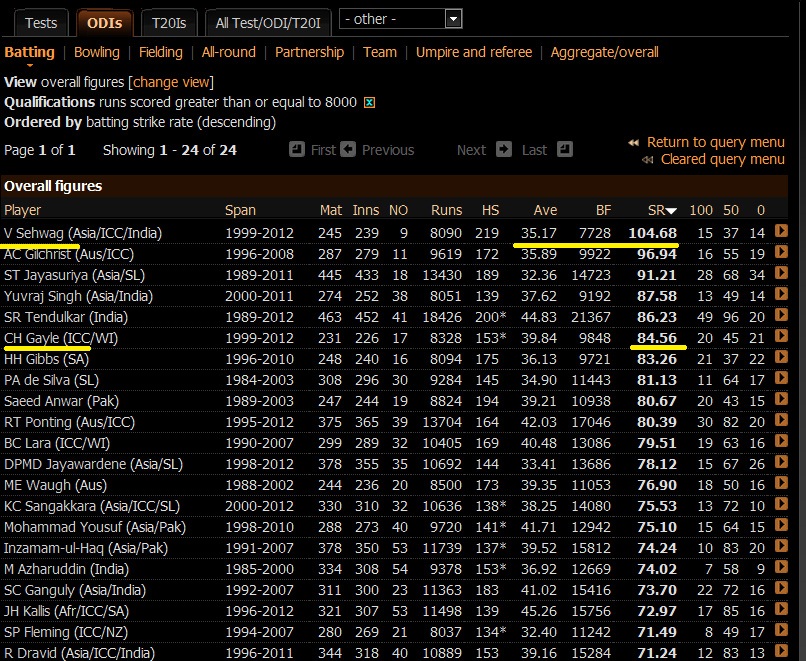Switch to the Tests tab
Image resolution: width=806 pixels, height=661 pixels.
pyautogui.click(x=41, y=22)
